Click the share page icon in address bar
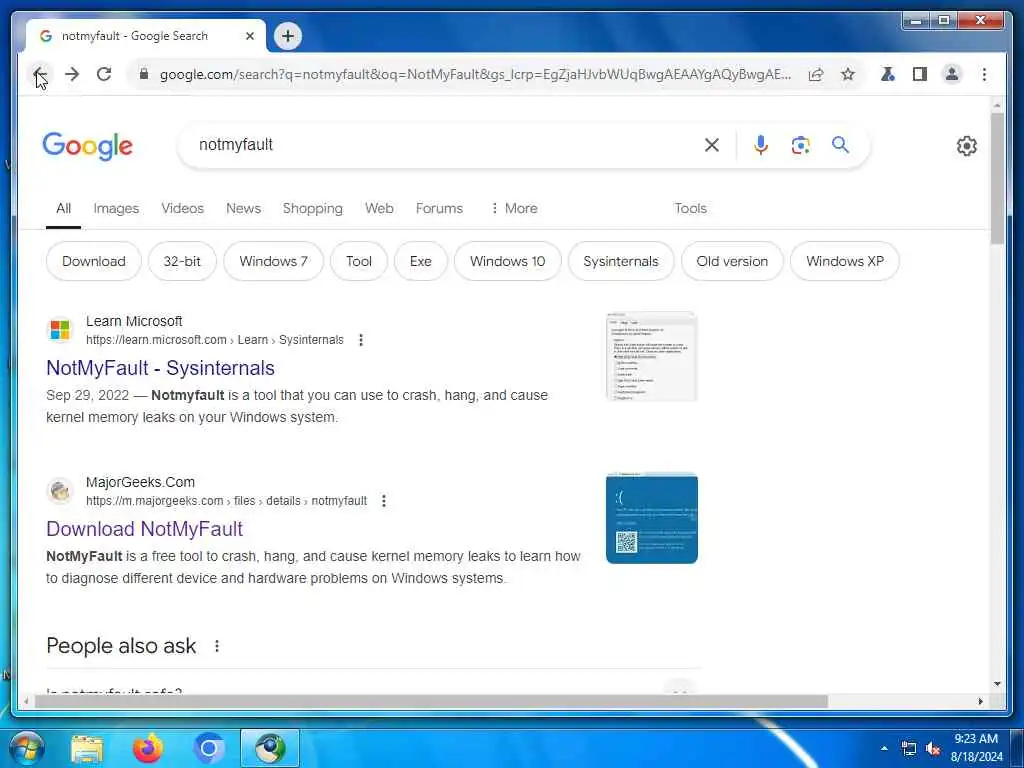Viewport: 1024px width, 768px height. [816, 74]
